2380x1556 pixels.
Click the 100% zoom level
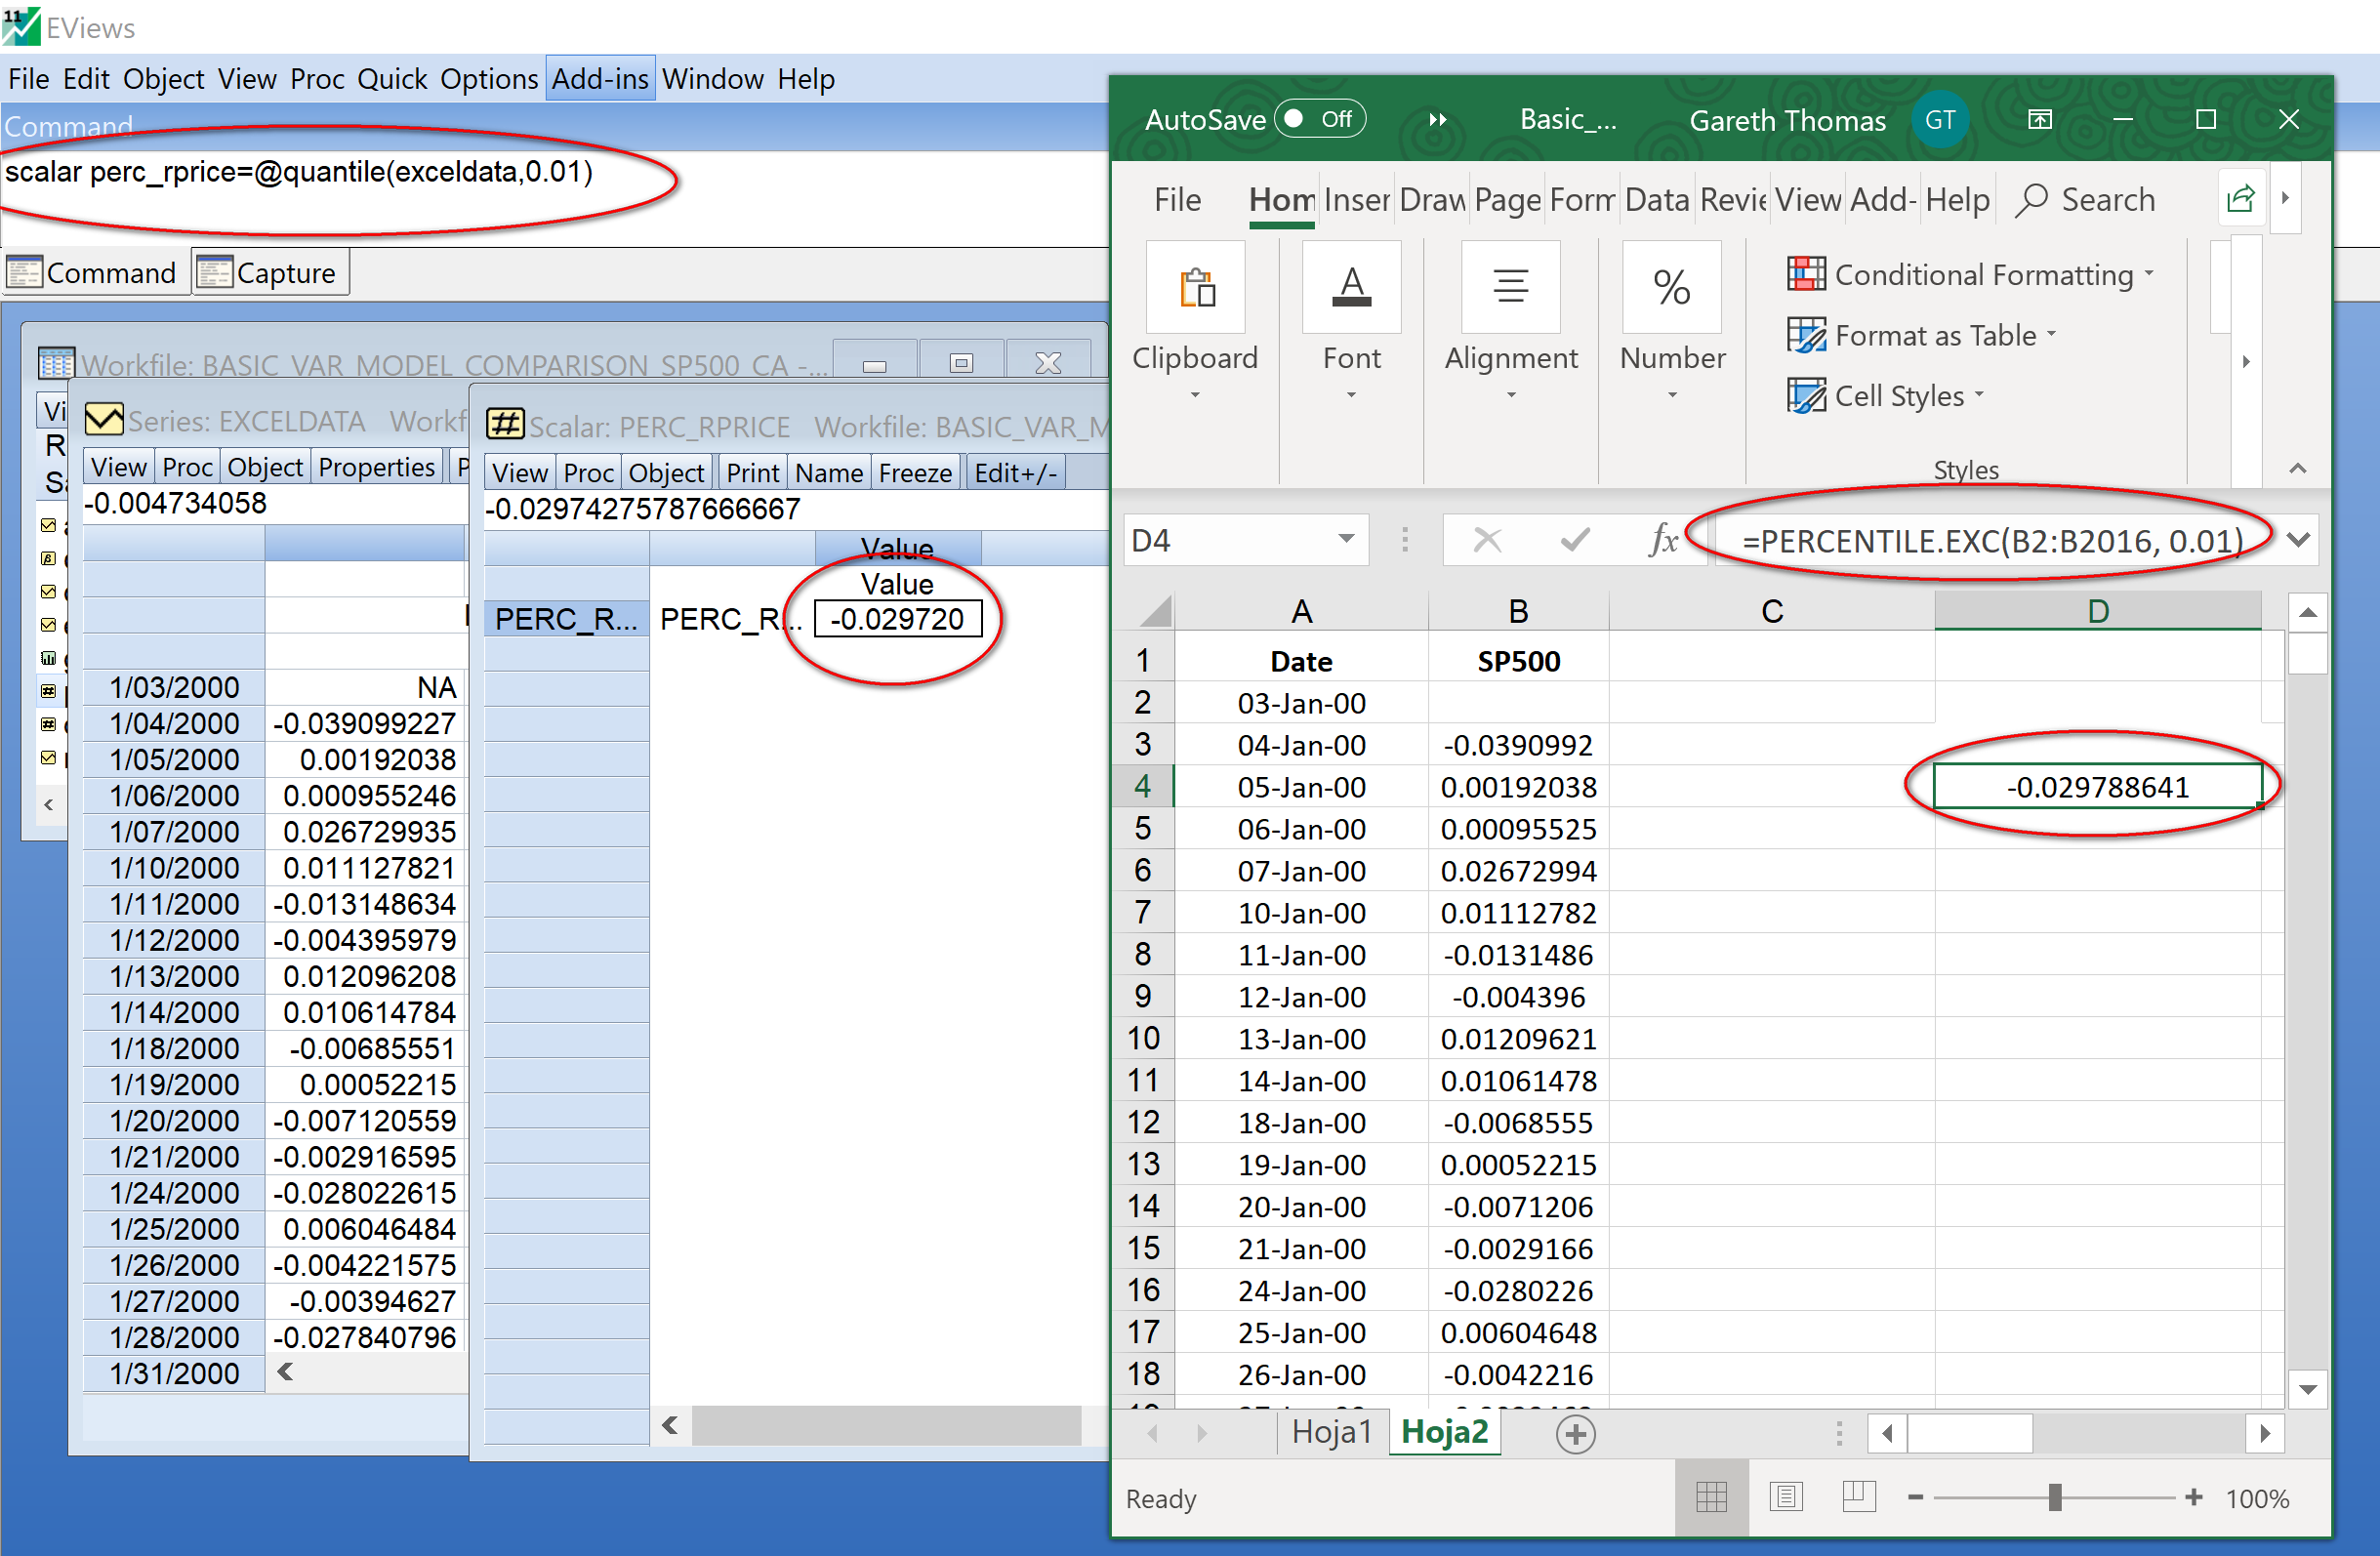coord(2257,1498)
